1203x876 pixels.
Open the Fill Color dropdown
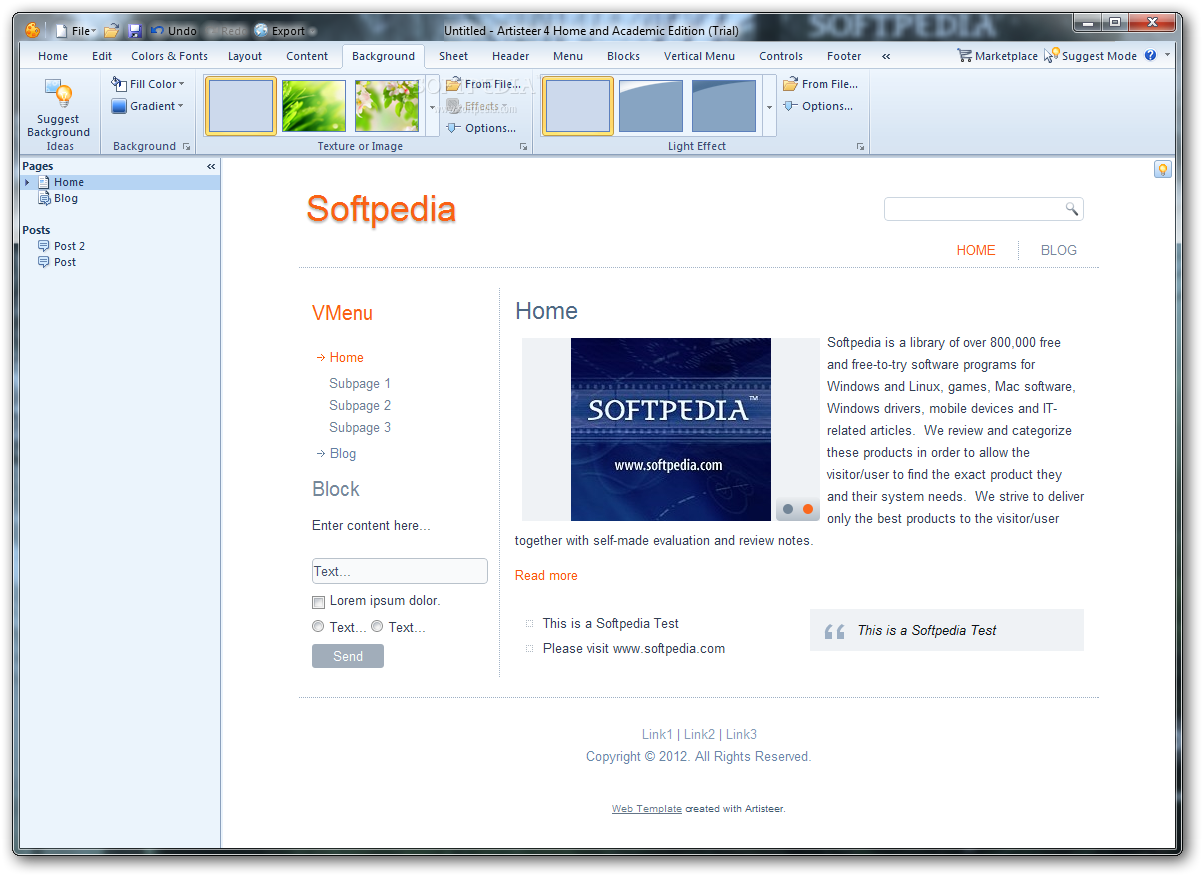tap(148, 84)
